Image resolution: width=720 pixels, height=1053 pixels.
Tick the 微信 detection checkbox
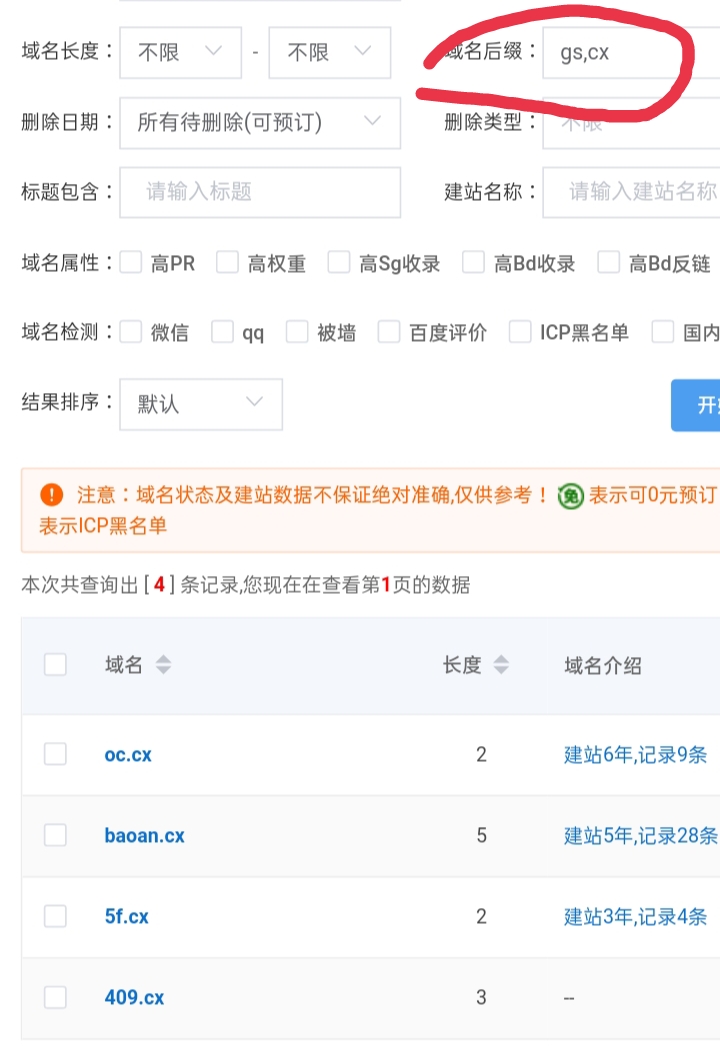131,333
